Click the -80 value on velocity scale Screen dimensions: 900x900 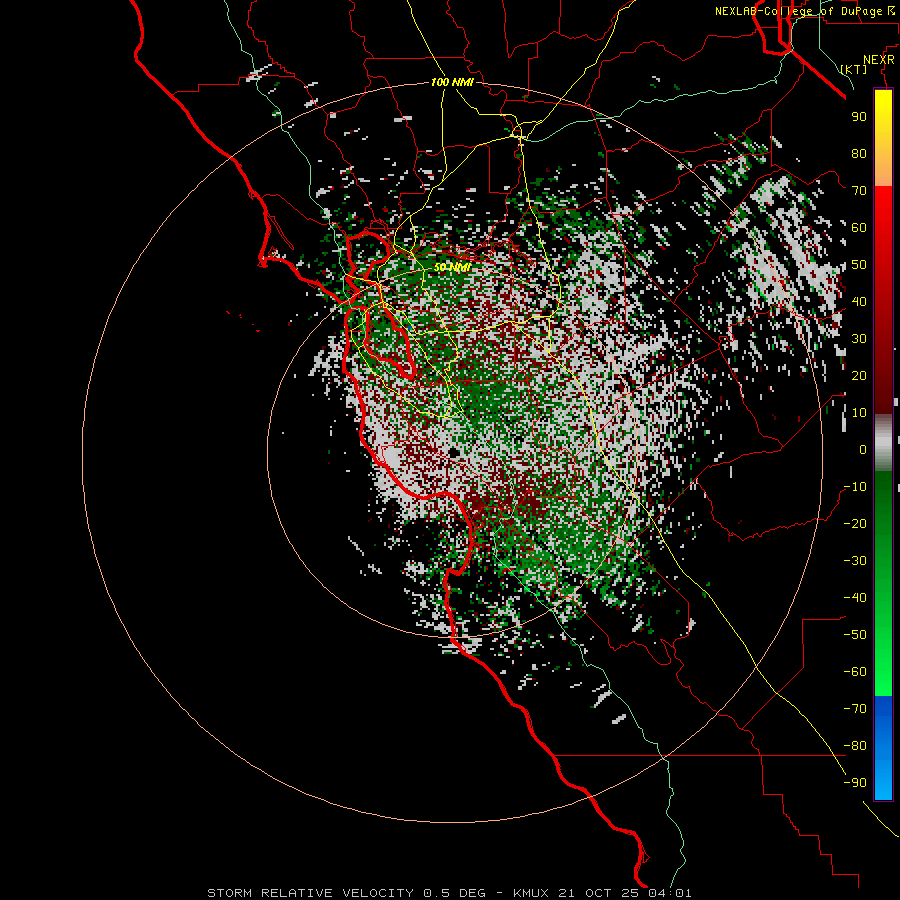(855, 746)
